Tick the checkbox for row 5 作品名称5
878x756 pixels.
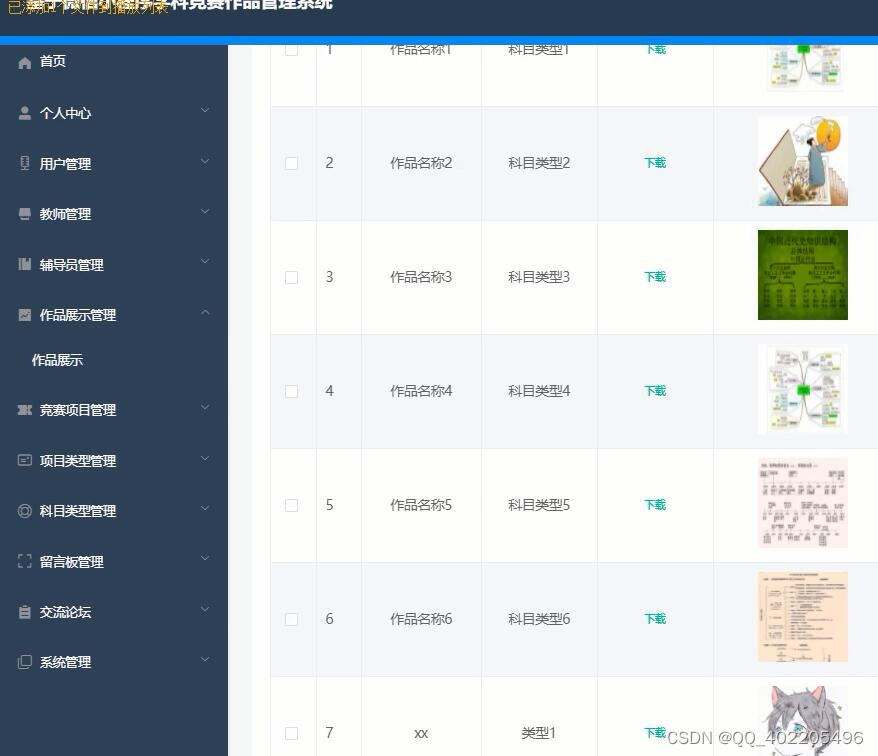pos(291,505)
